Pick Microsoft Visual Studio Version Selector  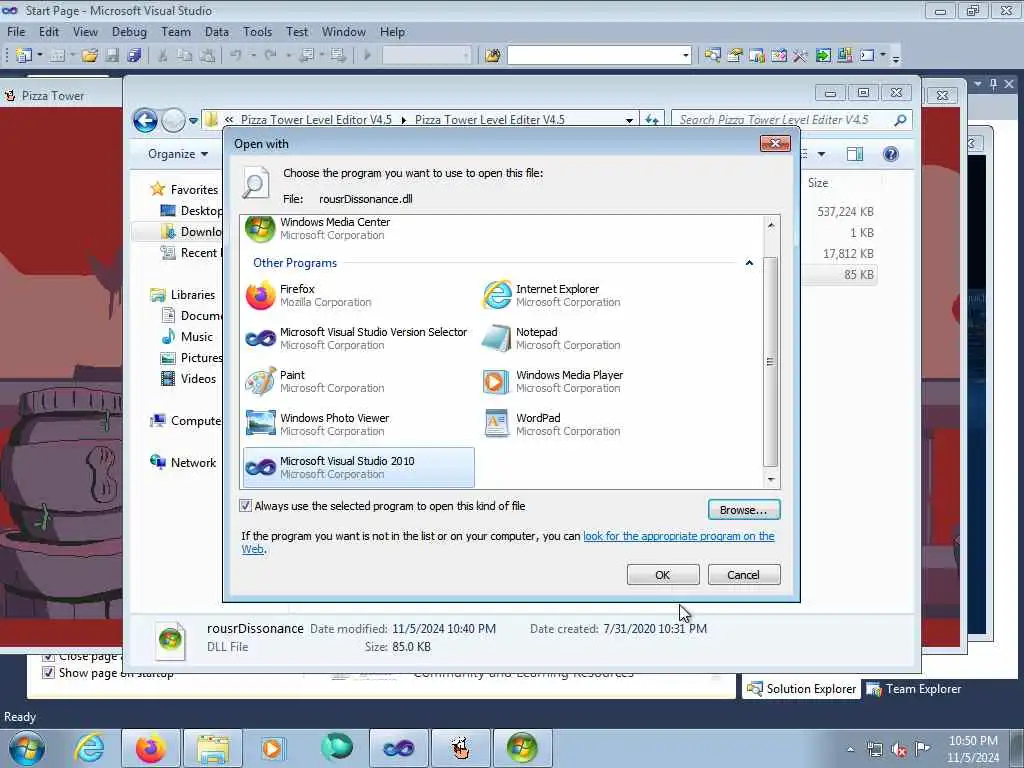point(358,338)
